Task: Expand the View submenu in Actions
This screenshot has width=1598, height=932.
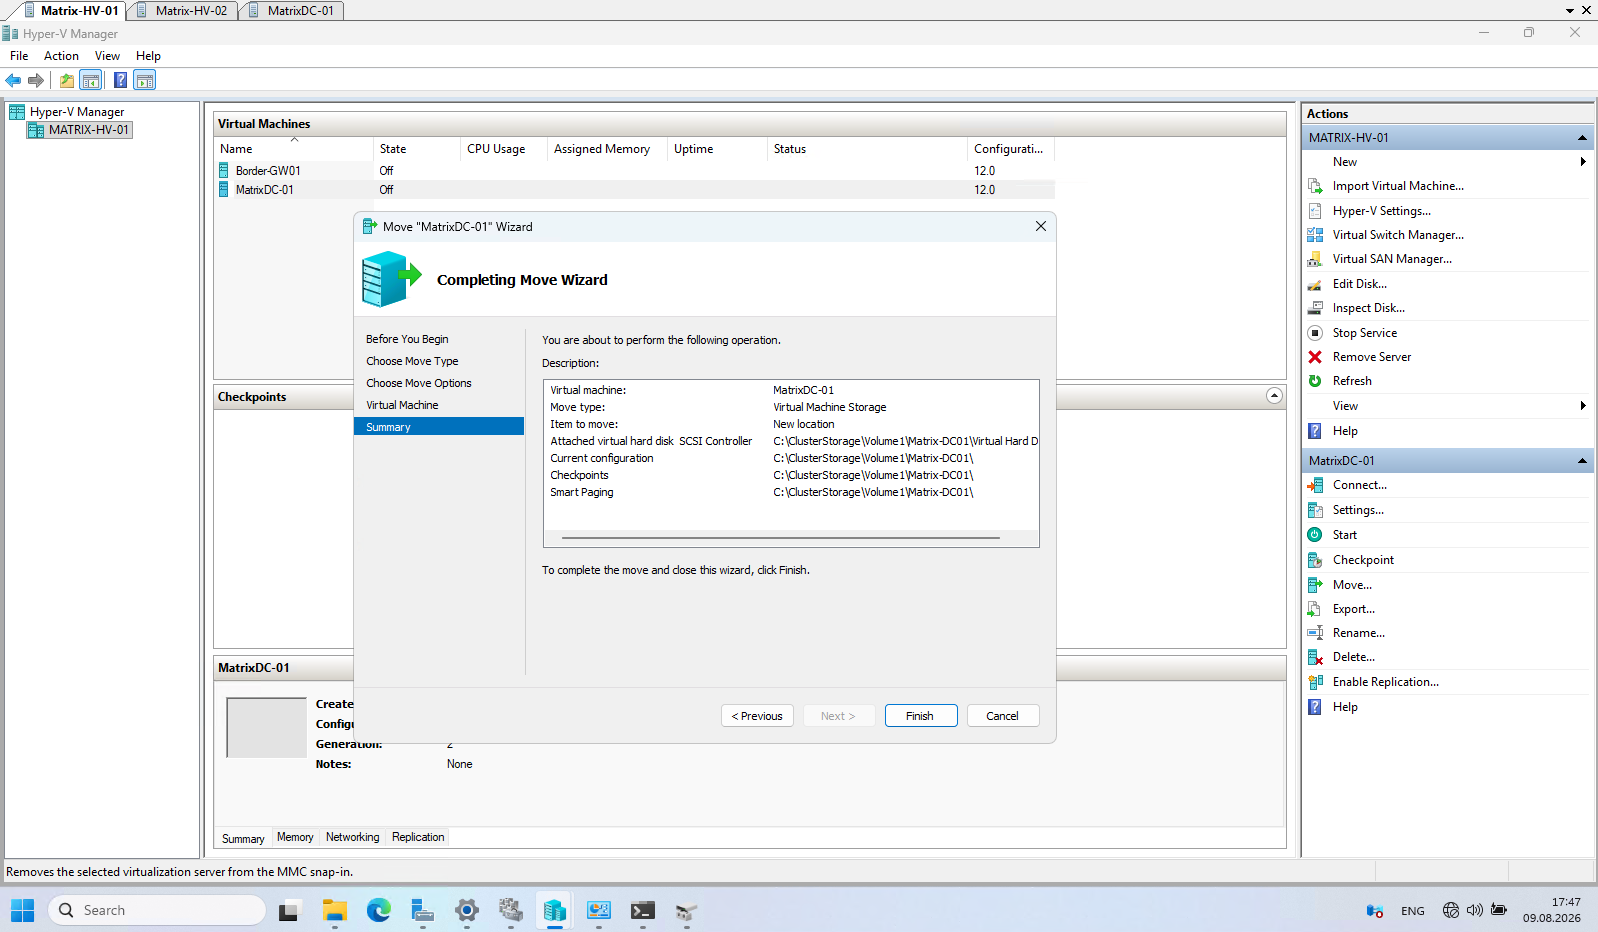Action: (x=1583, y=406)
